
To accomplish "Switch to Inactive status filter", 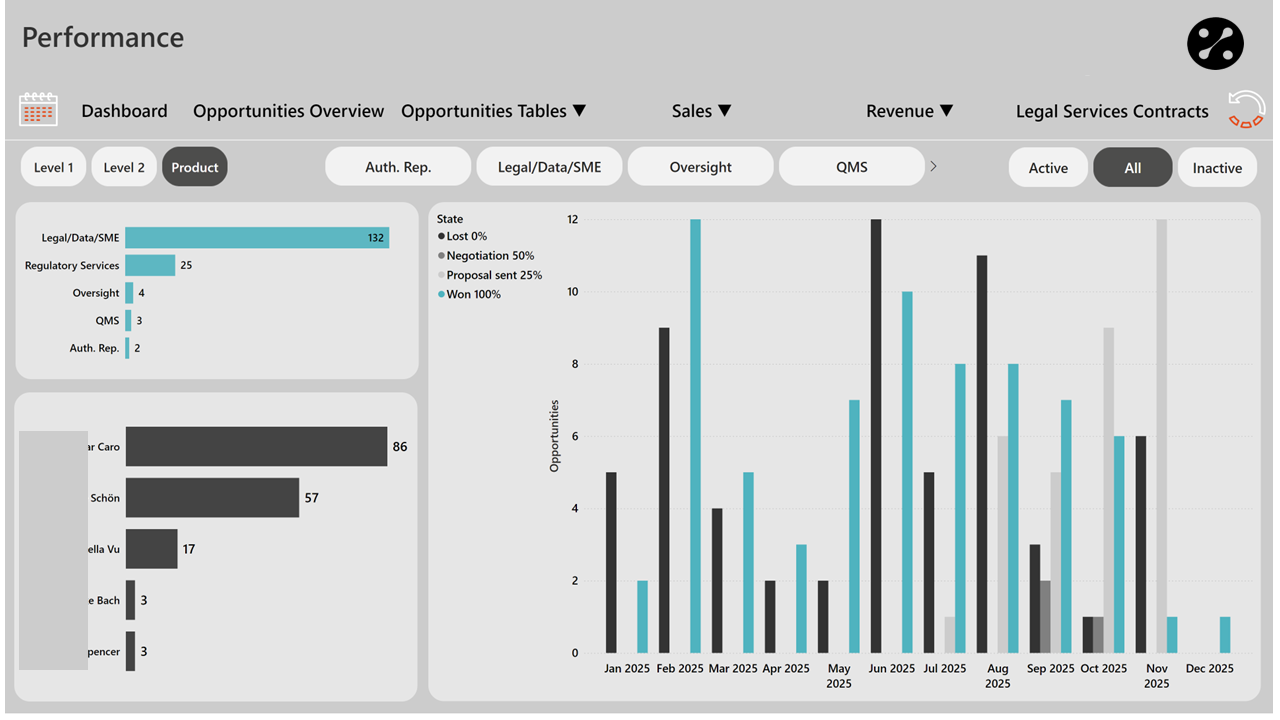I will [1216, 168].
